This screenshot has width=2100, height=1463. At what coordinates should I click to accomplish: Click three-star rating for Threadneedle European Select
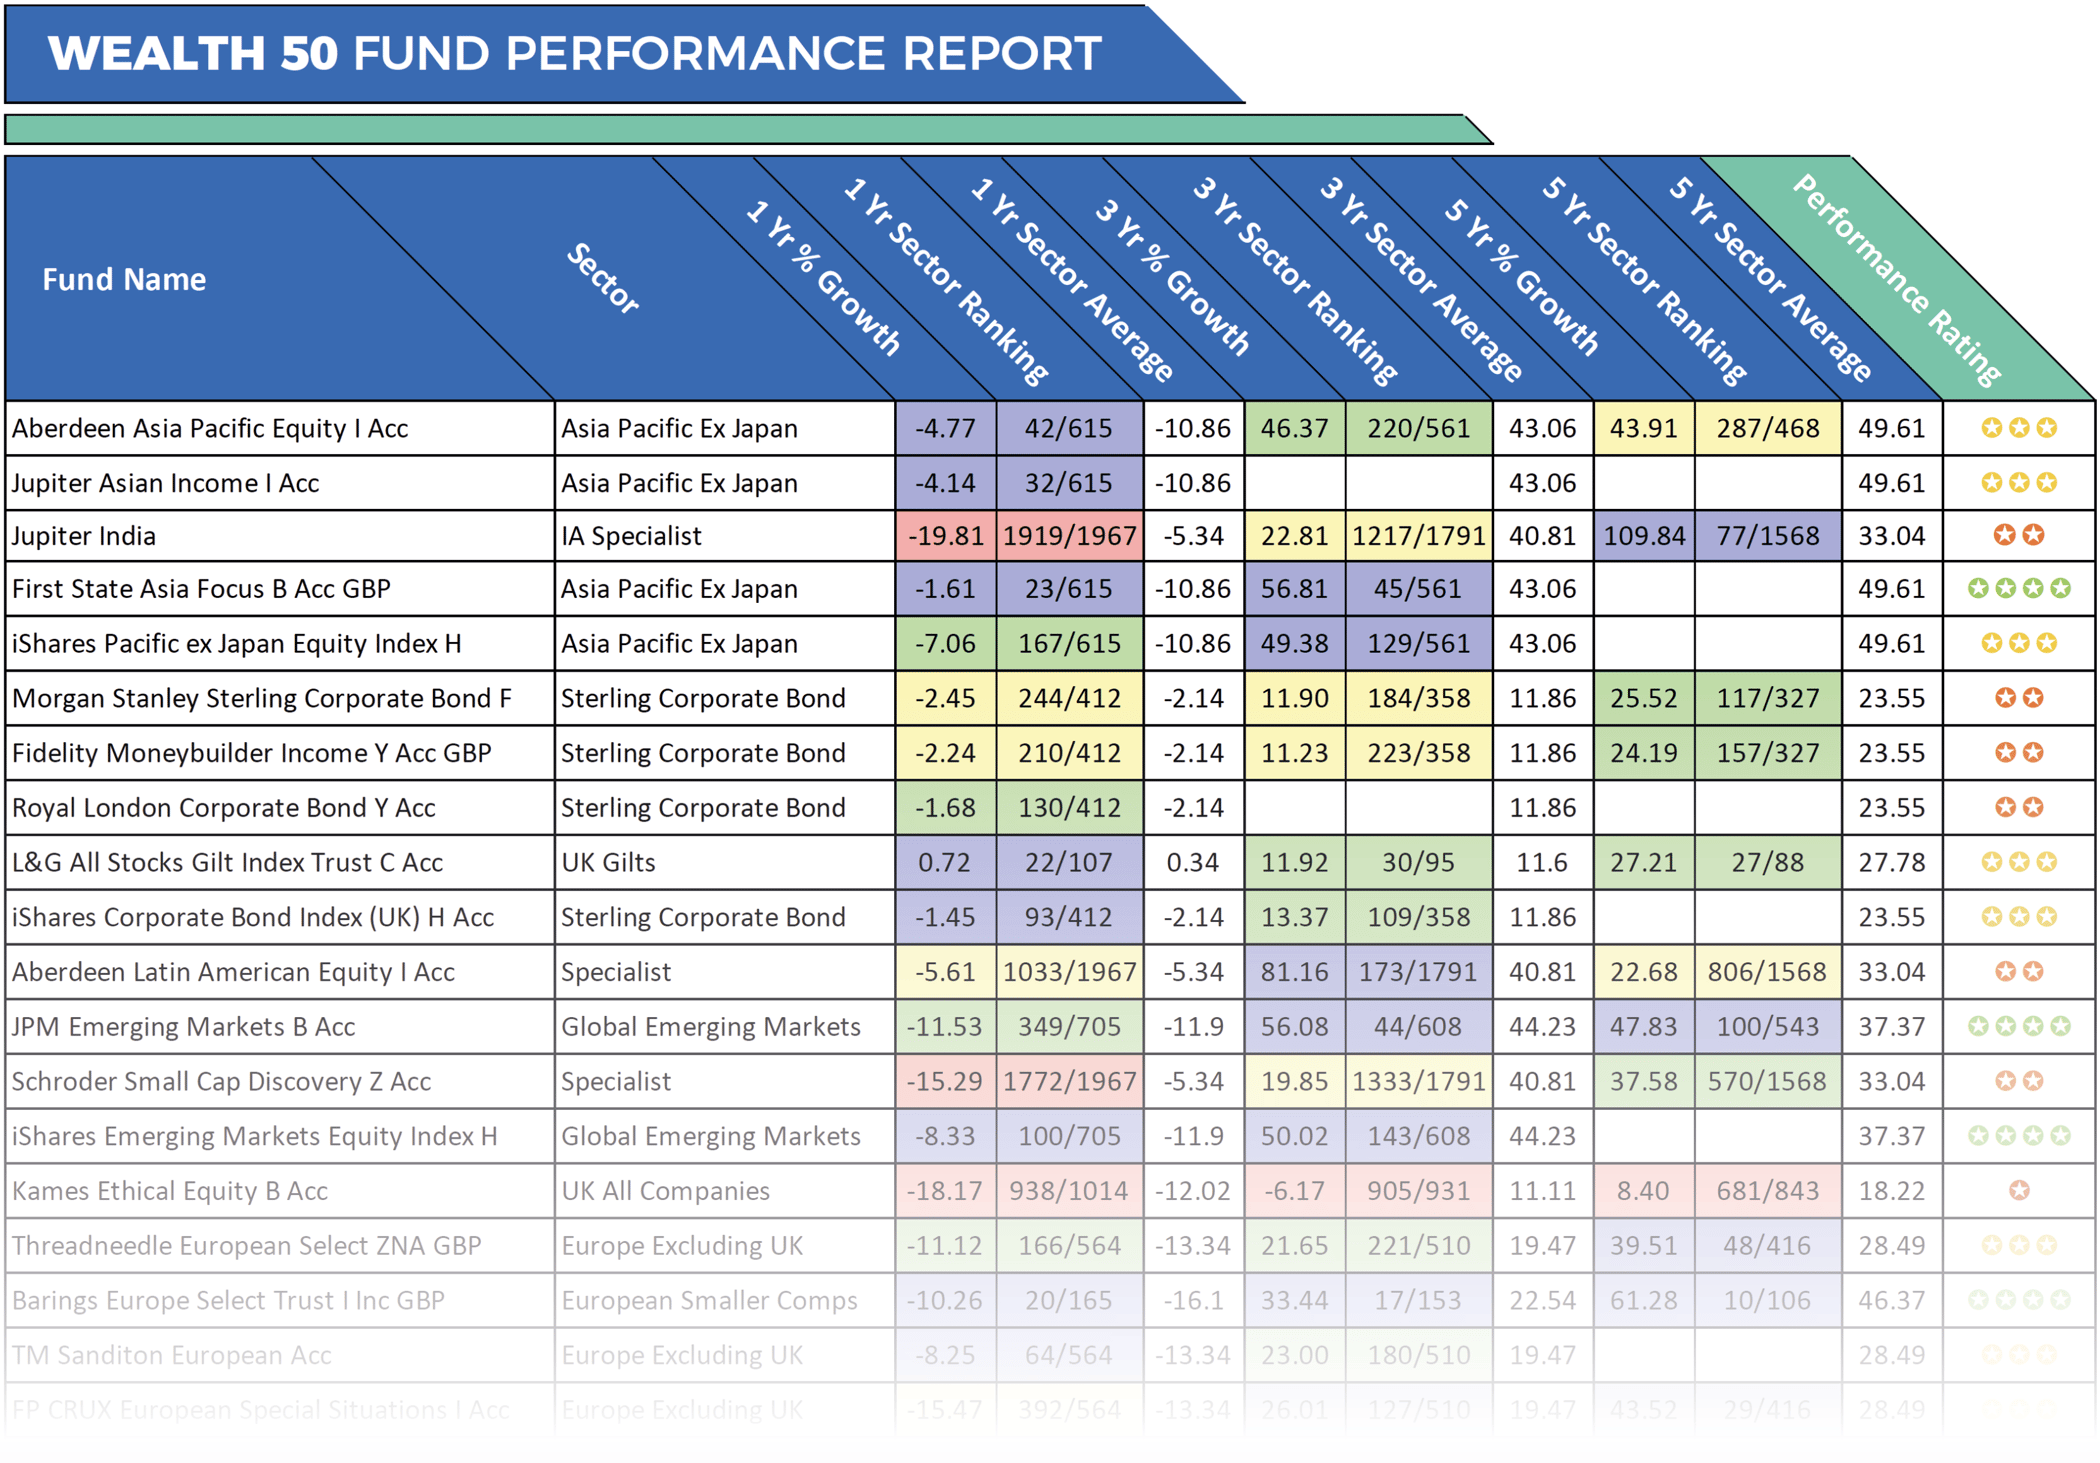(x=2019, y=1246)
